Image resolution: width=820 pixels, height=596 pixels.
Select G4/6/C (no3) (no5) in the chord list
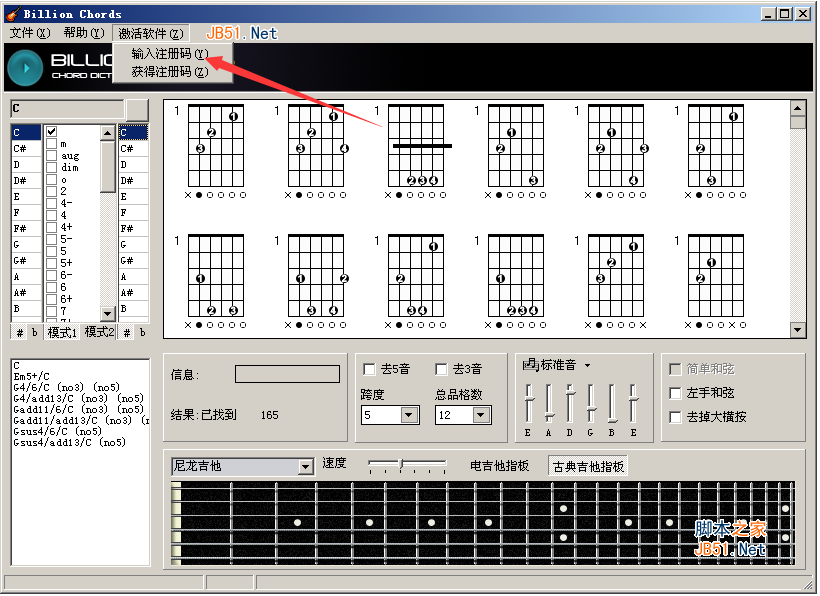coord(66,387)
